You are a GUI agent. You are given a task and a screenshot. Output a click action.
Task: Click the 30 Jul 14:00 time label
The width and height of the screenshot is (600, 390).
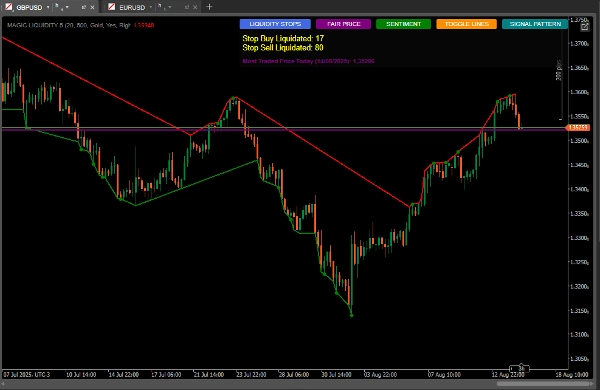point(336,375)
